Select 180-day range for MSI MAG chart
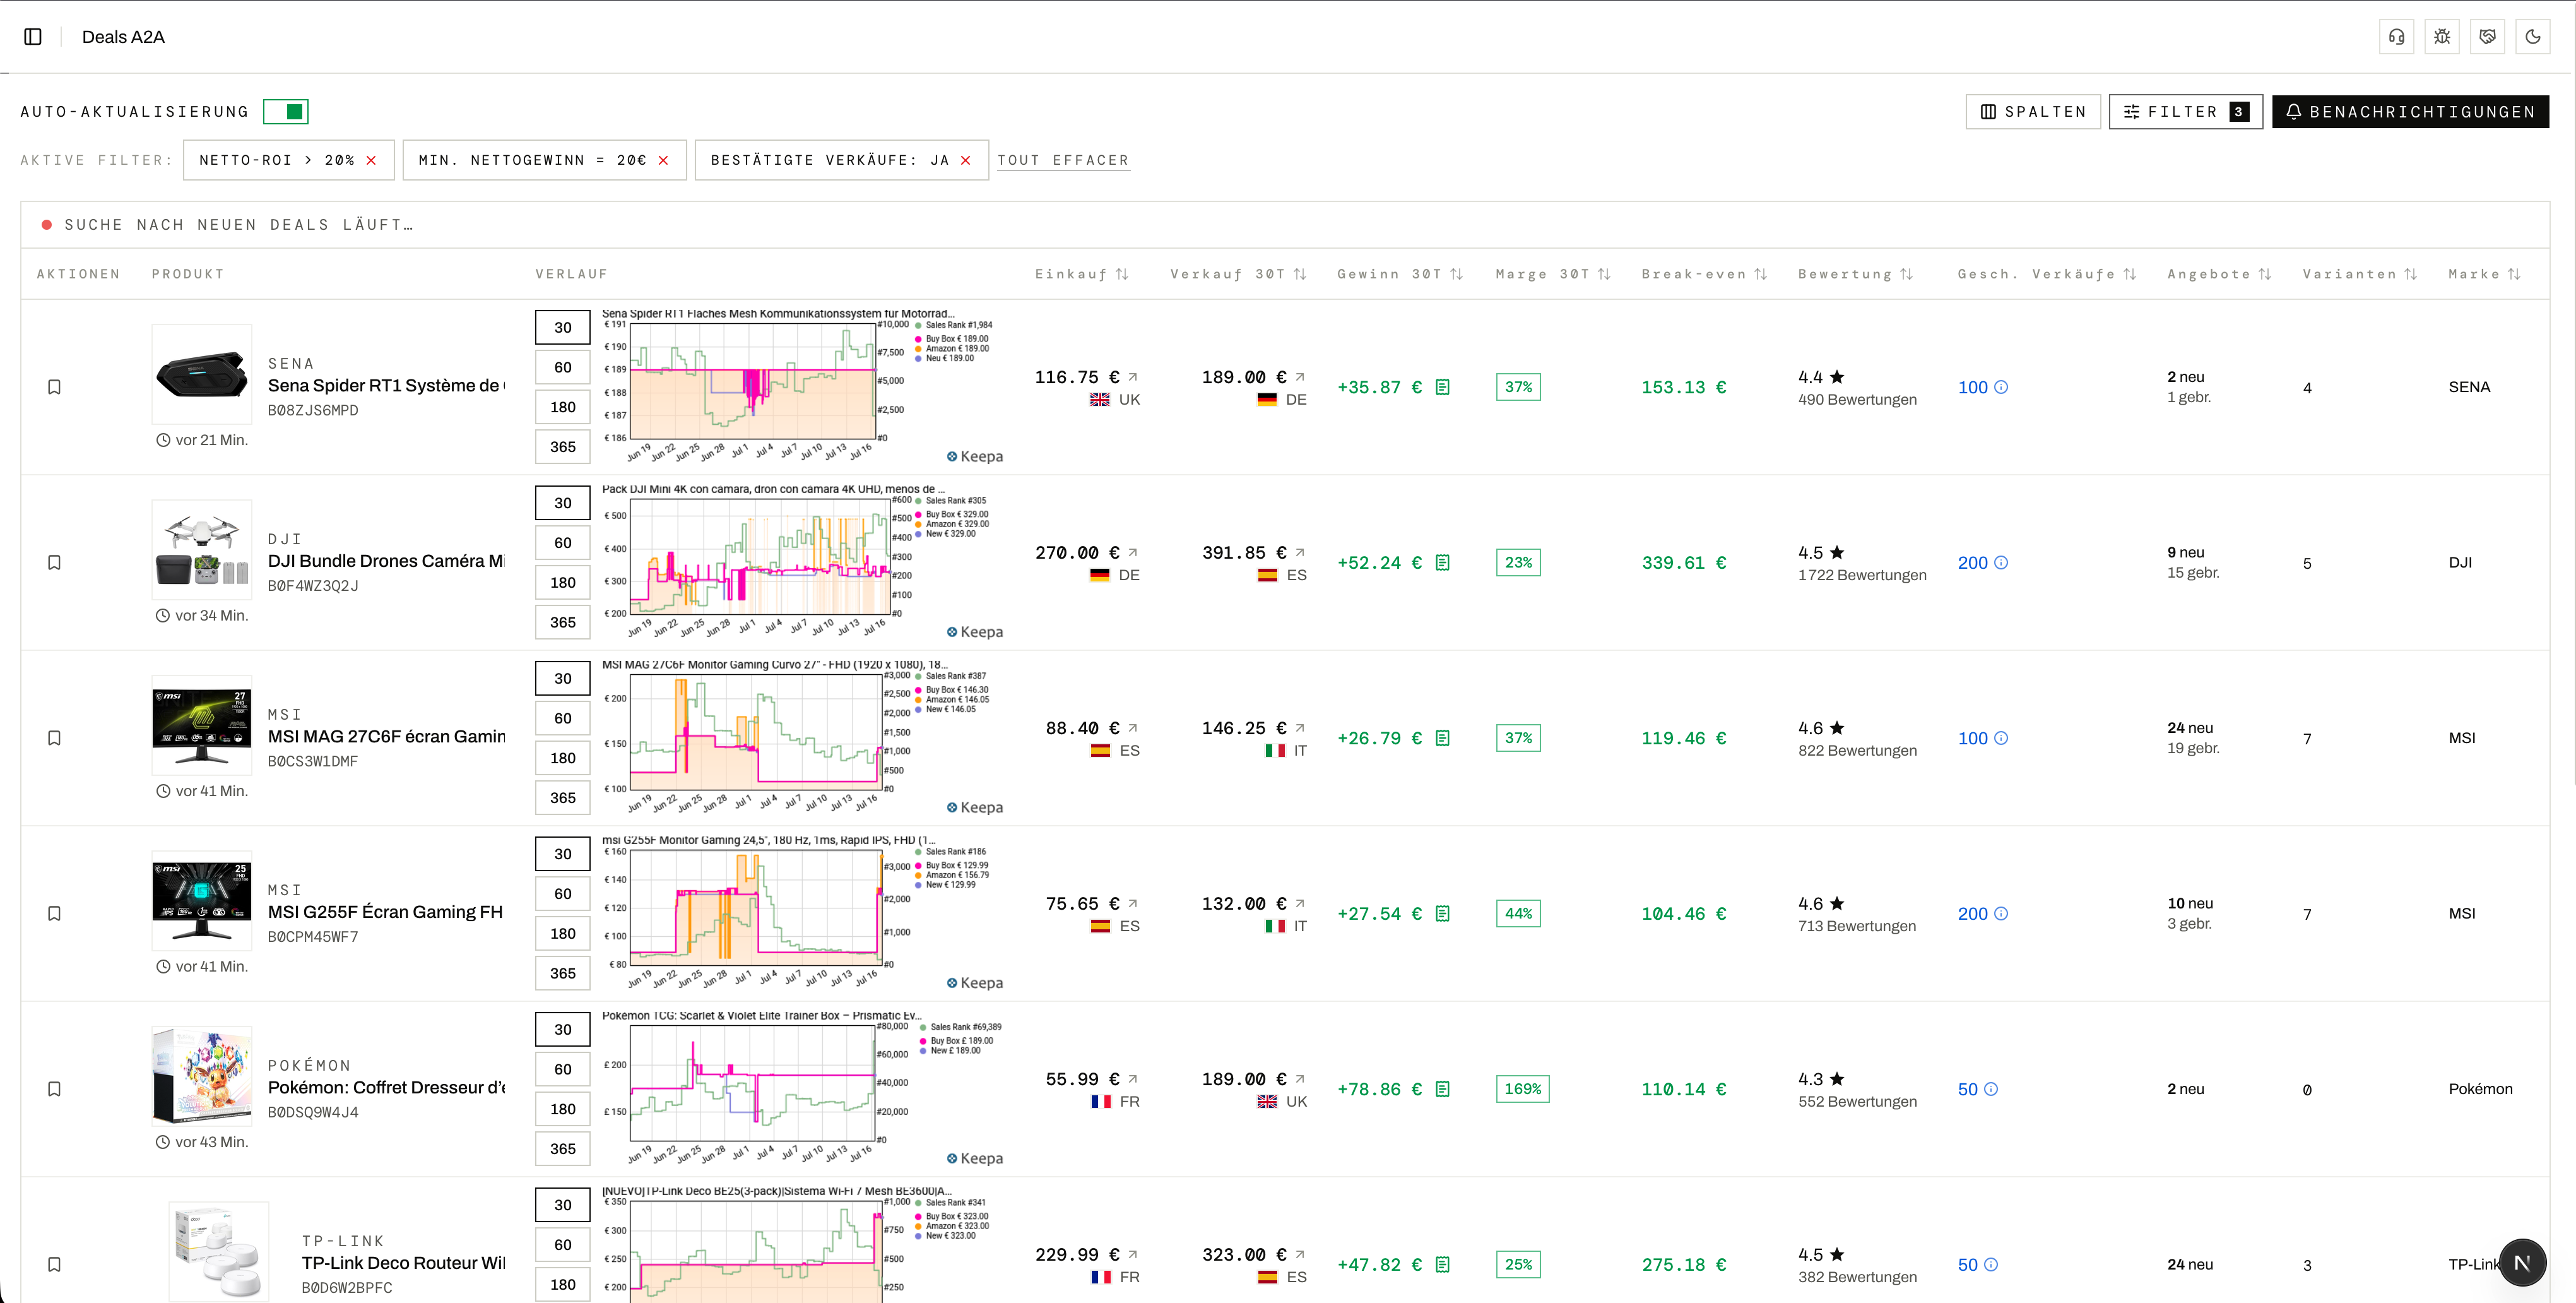This screenshot has width=2576, height=1303. click(563, 758)
